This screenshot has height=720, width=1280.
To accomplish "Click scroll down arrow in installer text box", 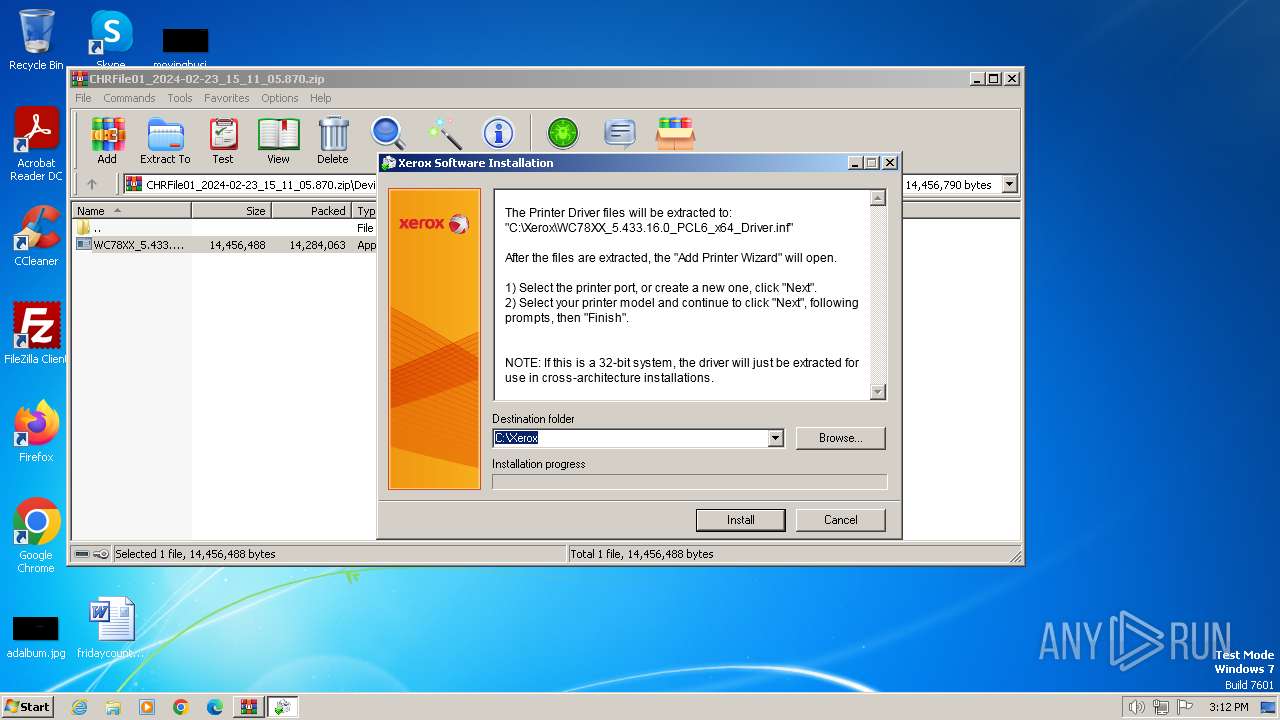I will pos(878,393).
